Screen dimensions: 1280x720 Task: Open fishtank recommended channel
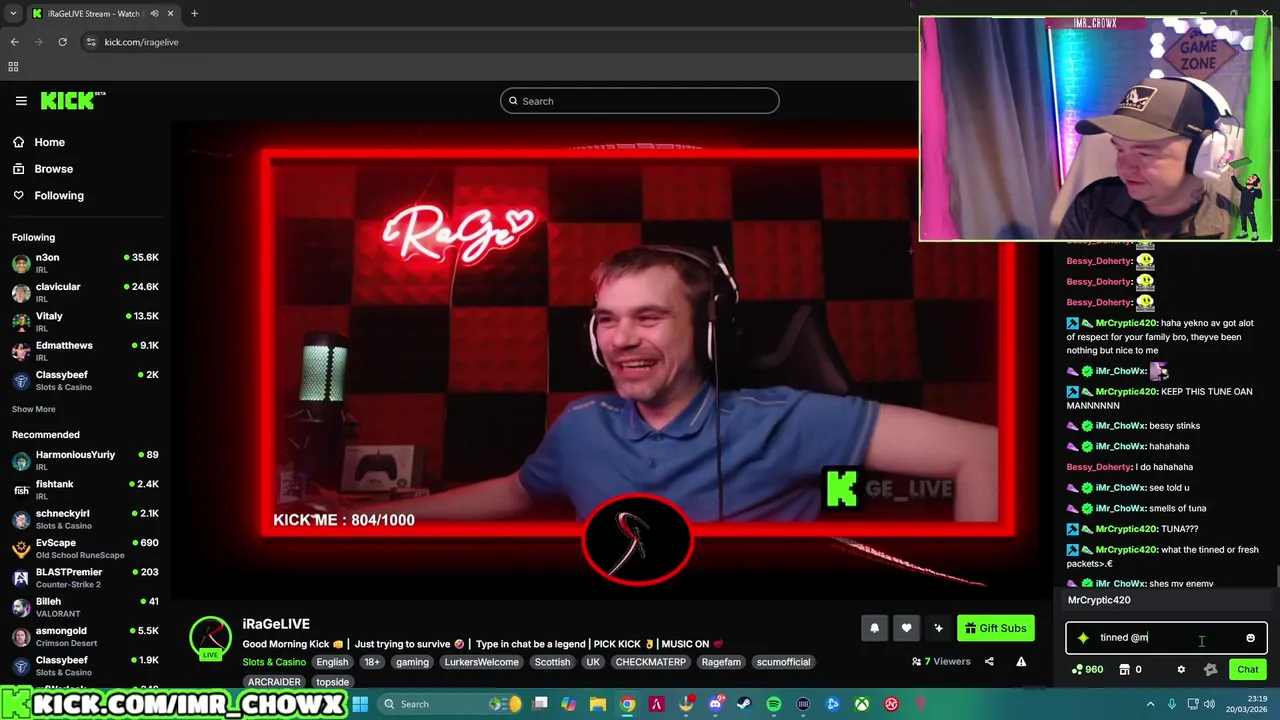pyautogui.click(x=85, y=490)
